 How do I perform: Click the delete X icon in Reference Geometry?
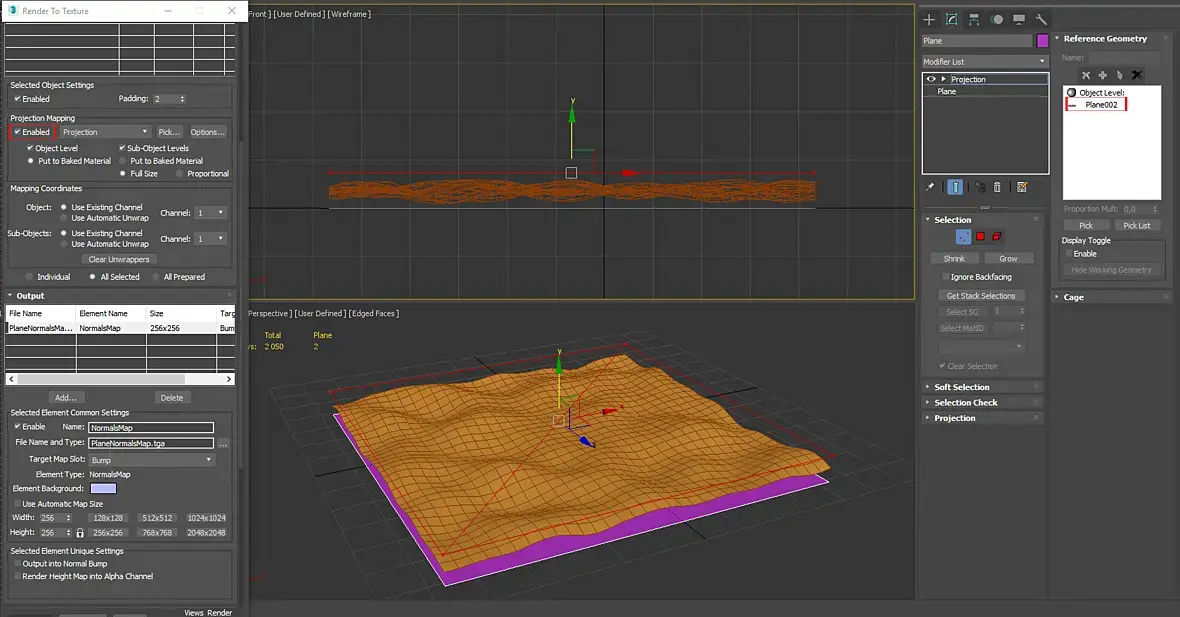tap(1137, 75)
